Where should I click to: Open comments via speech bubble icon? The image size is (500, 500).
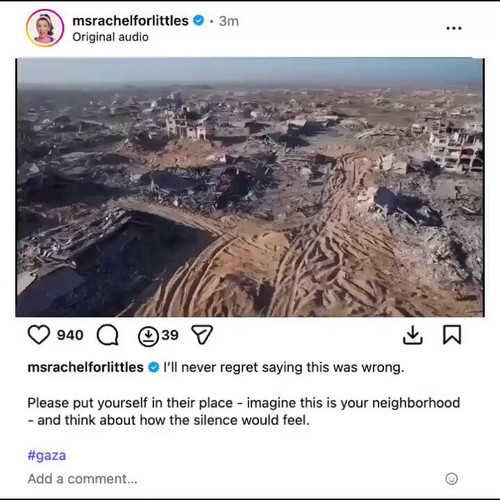pyautogui.click(x=107, y=335)
